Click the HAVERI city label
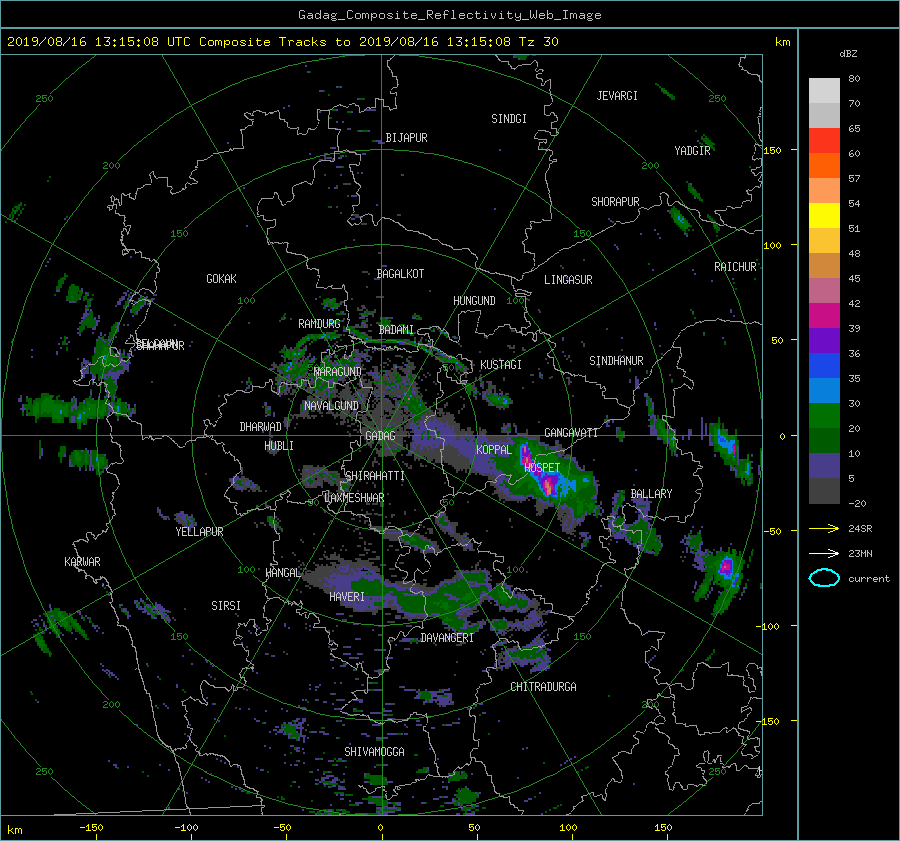This screenshot has height=841, width=900. pos(347,597)
